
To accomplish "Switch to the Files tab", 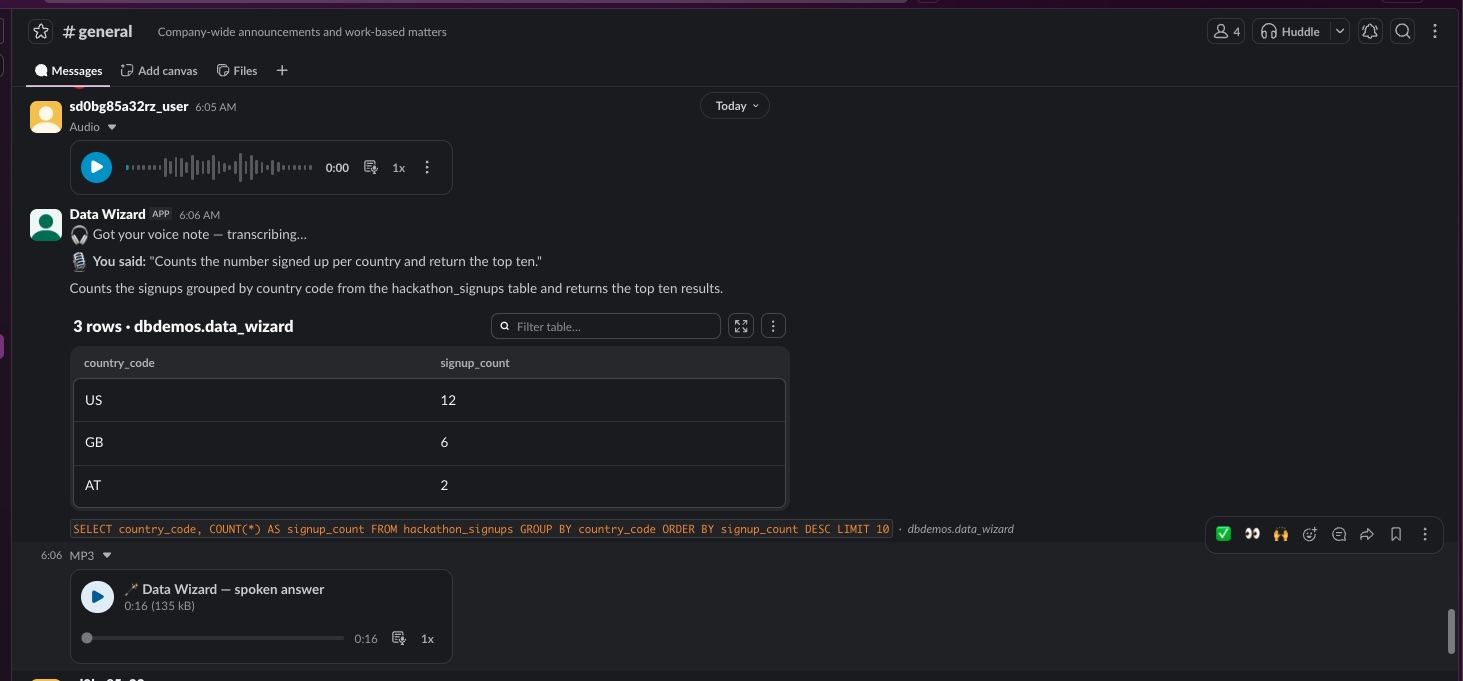I will tap(237, 71).
